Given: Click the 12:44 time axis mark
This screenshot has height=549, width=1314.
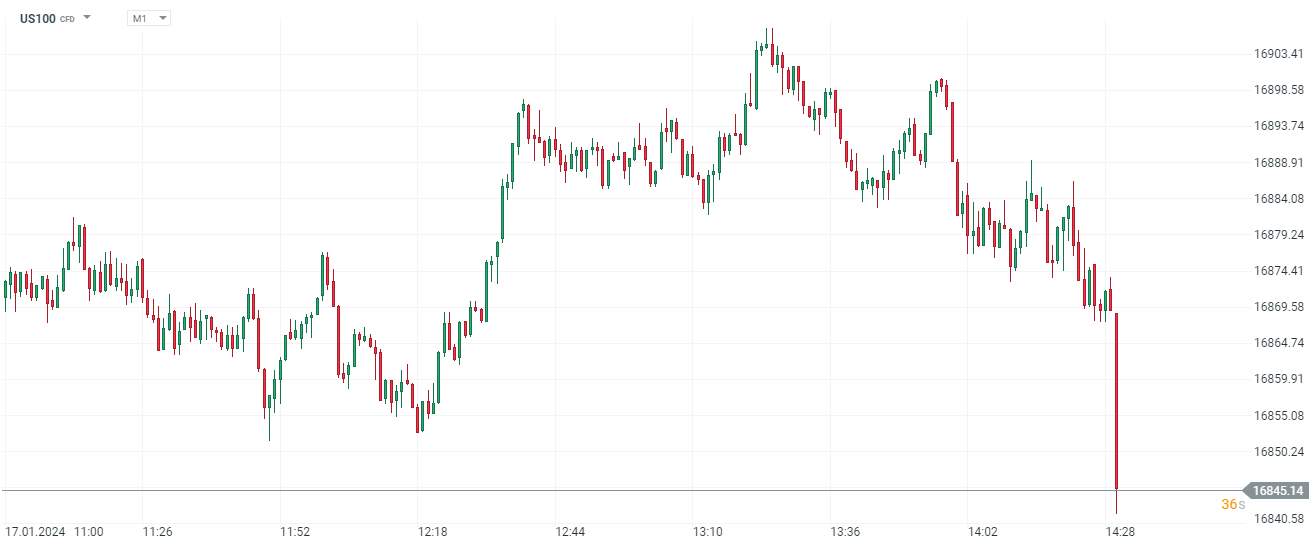Looking at the screenshot, I should click(x=570, y=531).
